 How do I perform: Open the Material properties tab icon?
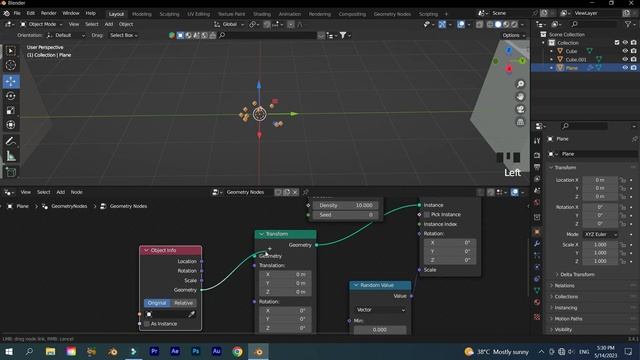pyautogui.click(x=537, y=302)
